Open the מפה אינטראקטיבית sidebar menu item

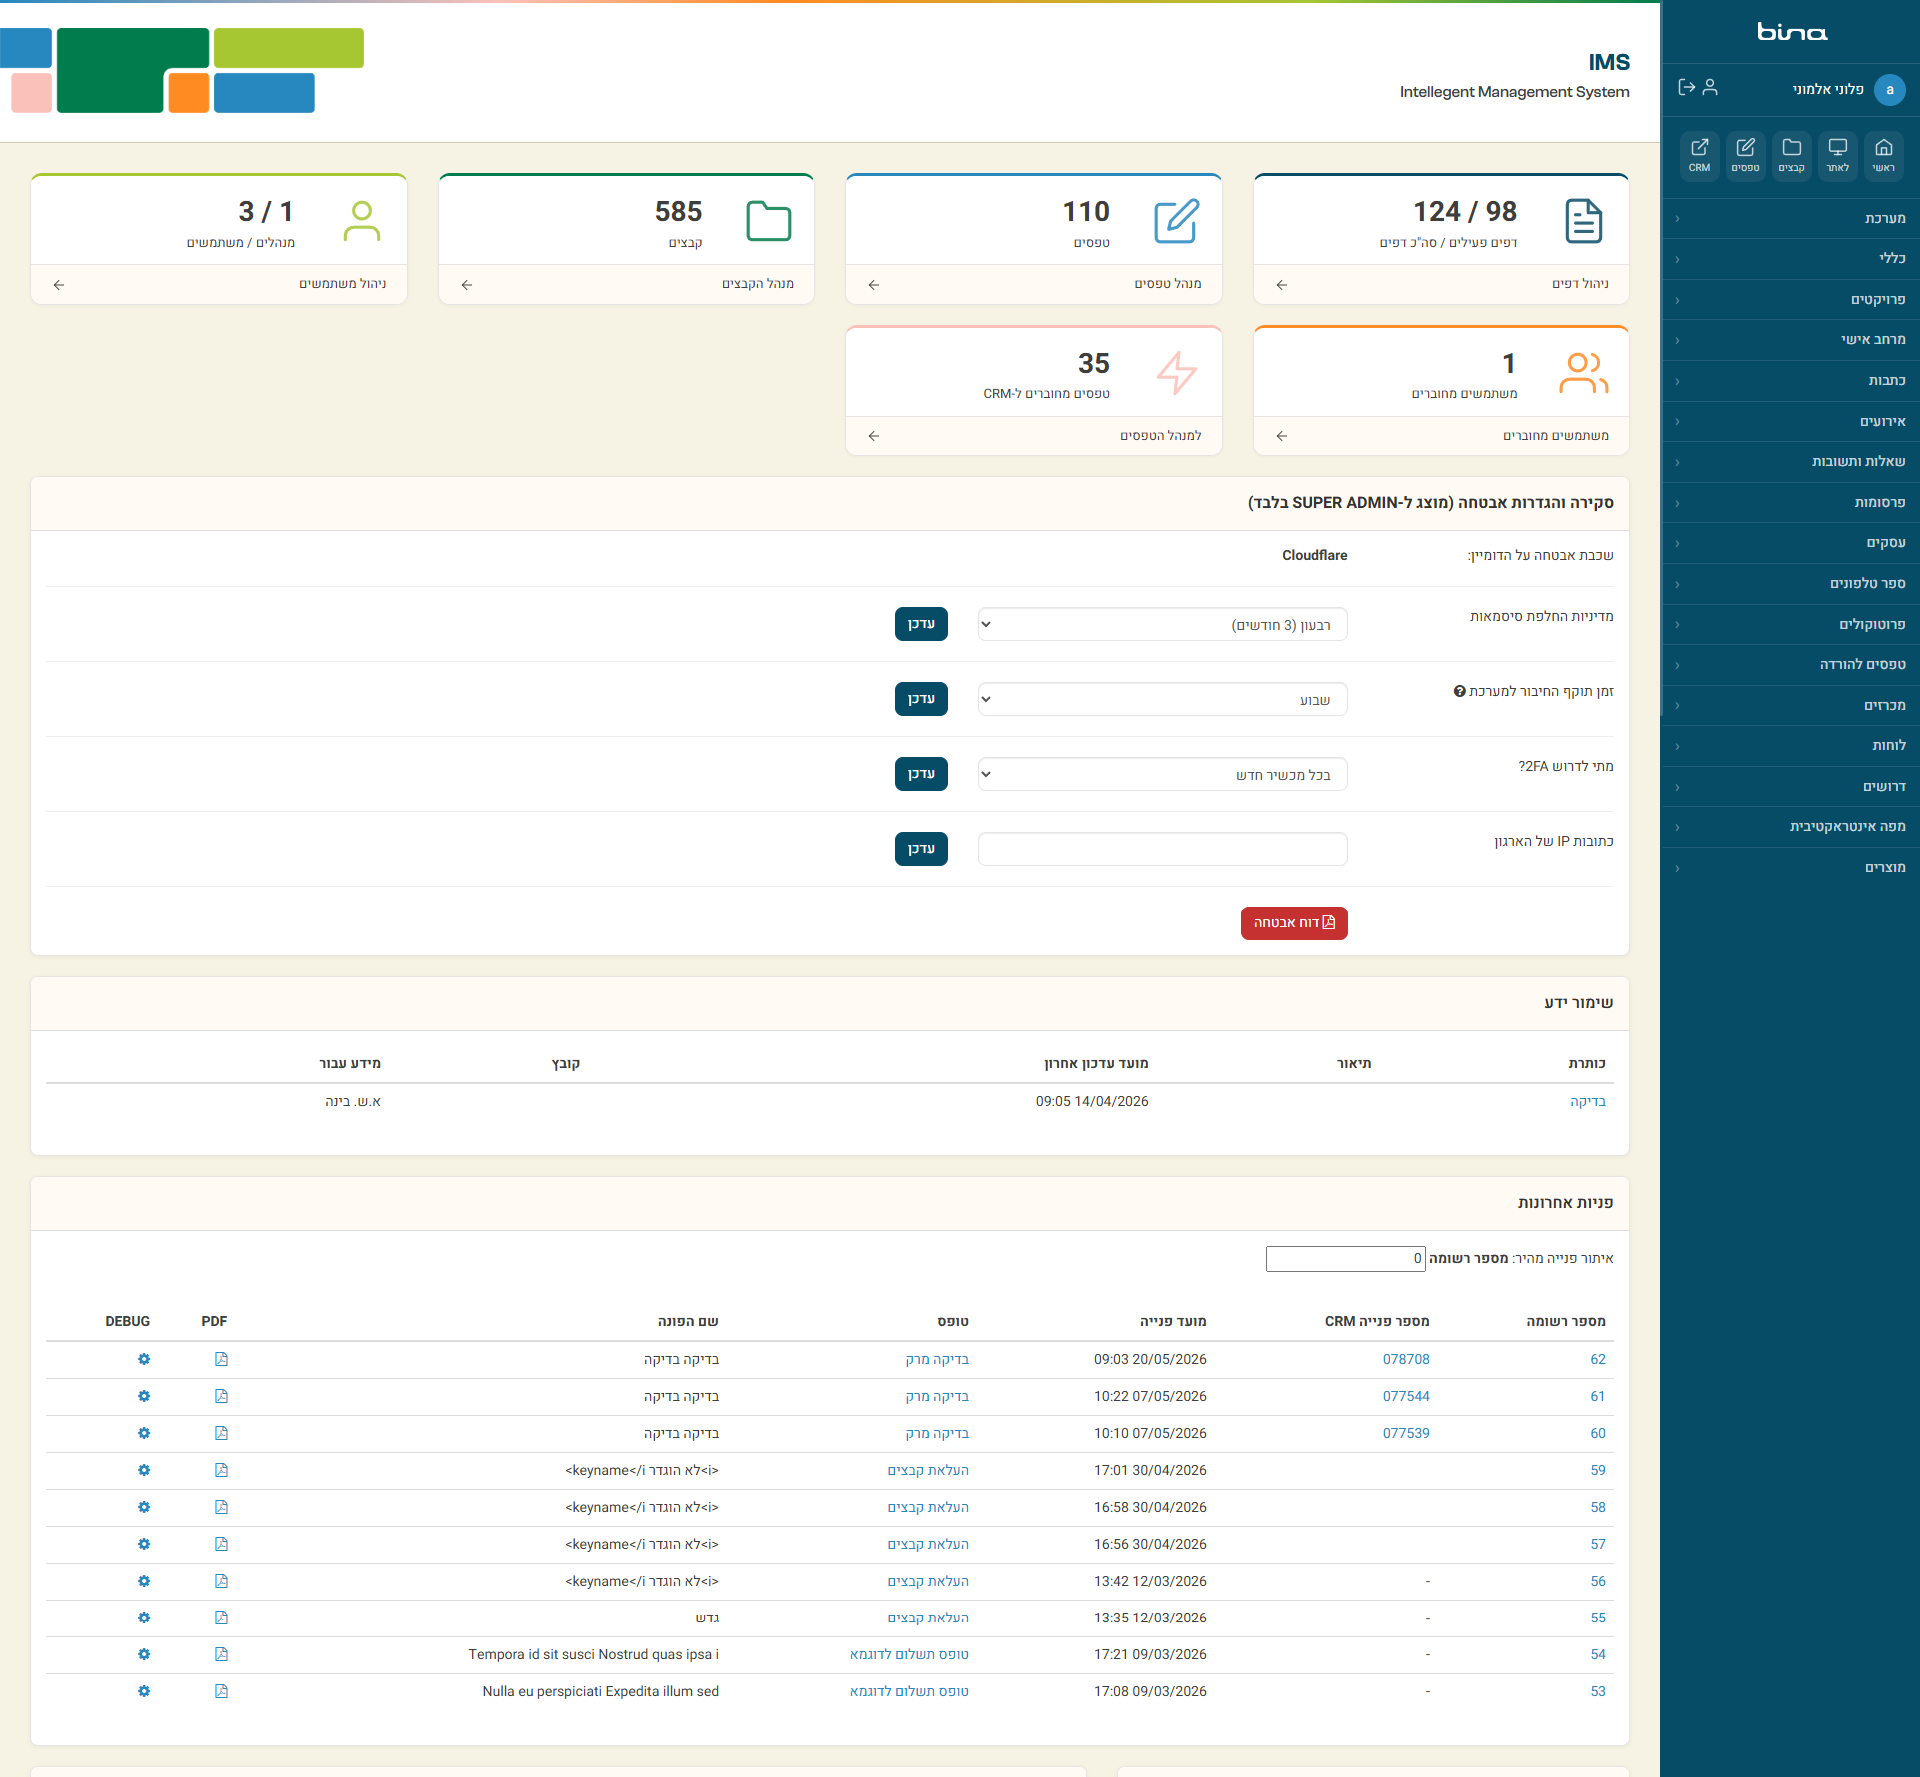pyautogui.click(x=1790, y=827)
